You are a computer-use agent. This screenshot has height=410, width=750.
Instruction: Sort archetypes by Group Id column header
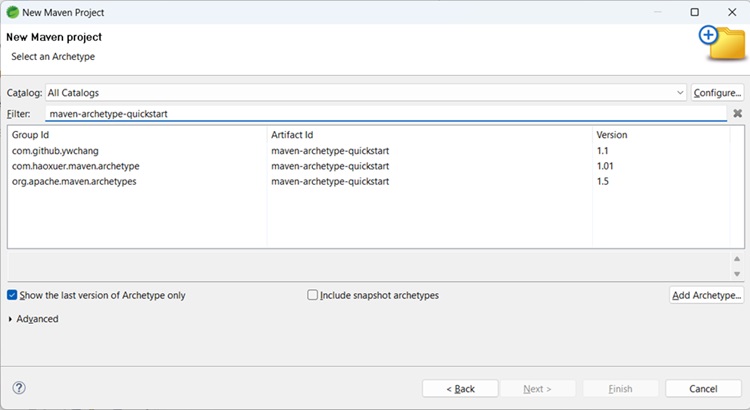tap(136, 134)
